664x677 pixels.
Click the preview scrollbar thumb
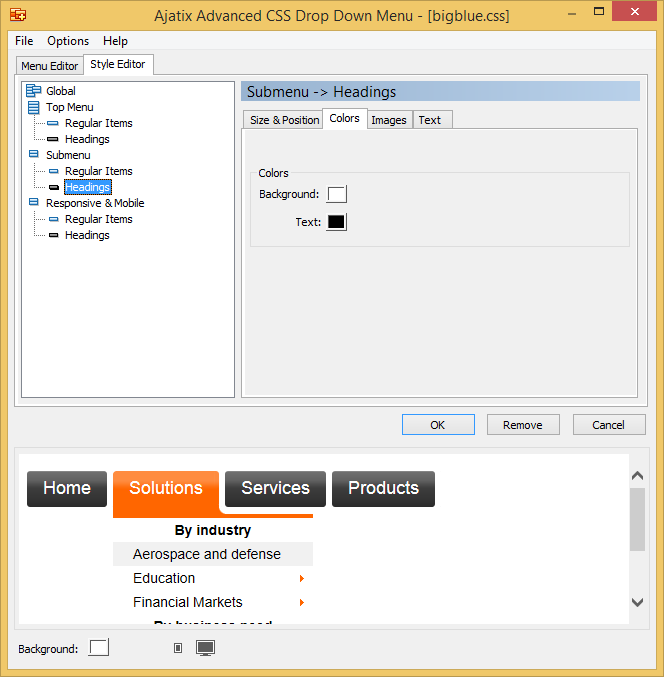(x=637, y=519)
